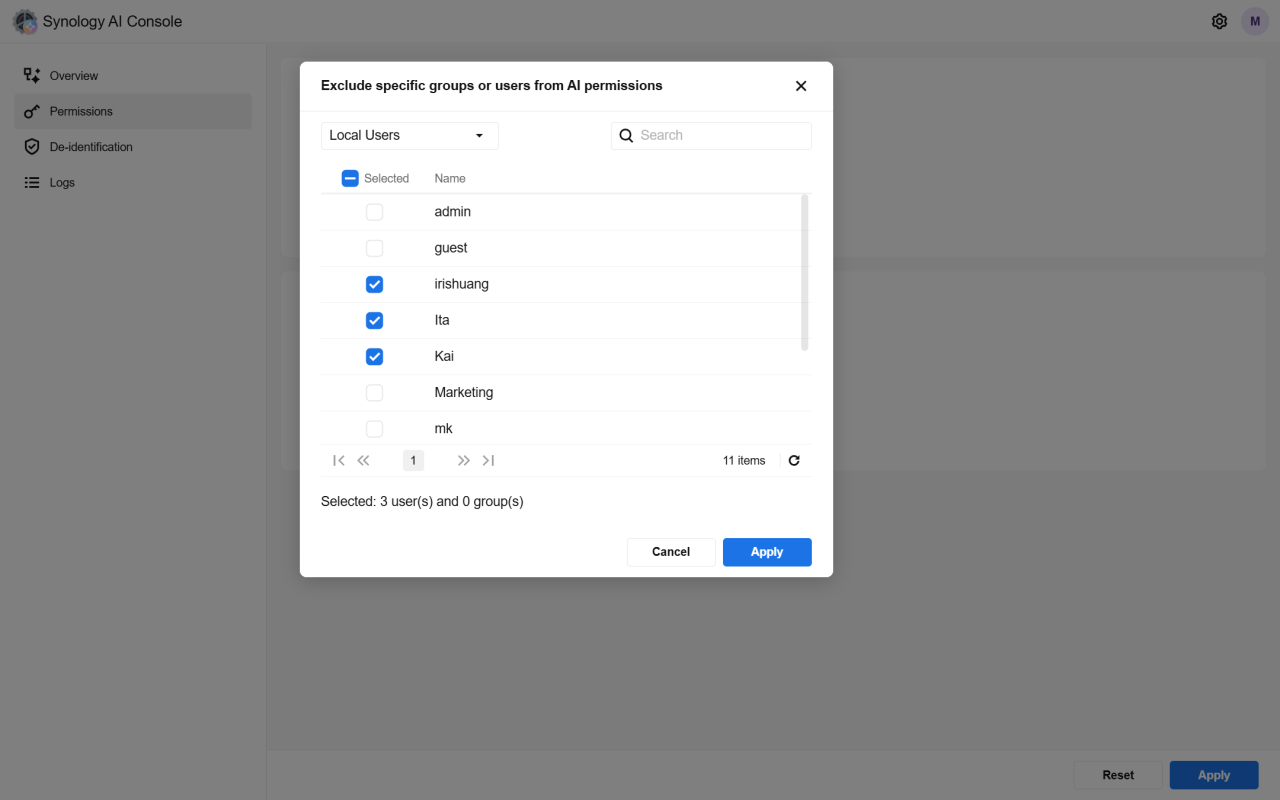Tick the Marketing checkbox
This screenshot has height=800, width=1280.
(x=374, y=392)
